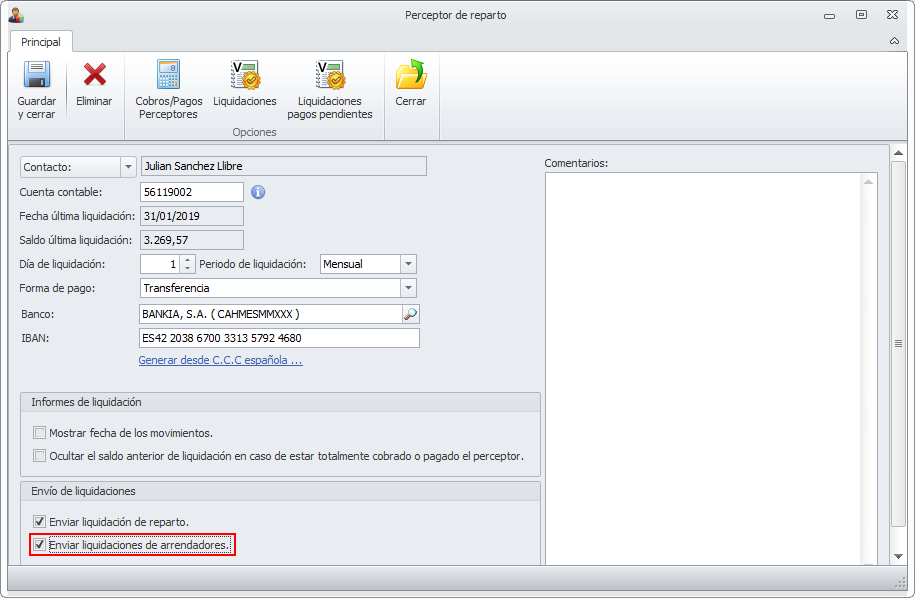This screenshot has height=598, width=915.
Task: Click the Guardar y cerrar save icon
Action: click(37, 74)
